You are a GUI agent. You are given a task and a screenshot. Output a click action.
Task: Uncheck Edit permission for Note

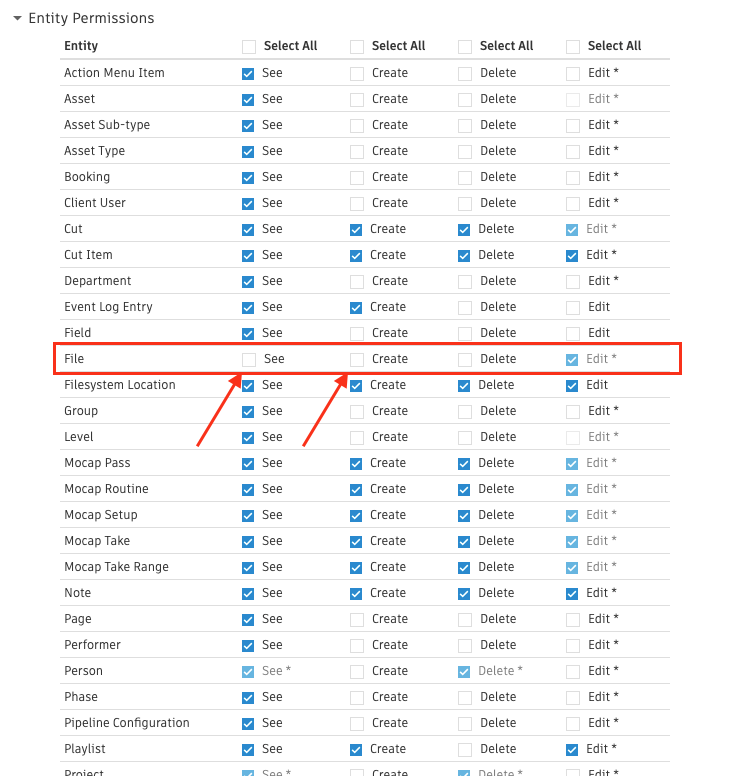coord(573,593)
